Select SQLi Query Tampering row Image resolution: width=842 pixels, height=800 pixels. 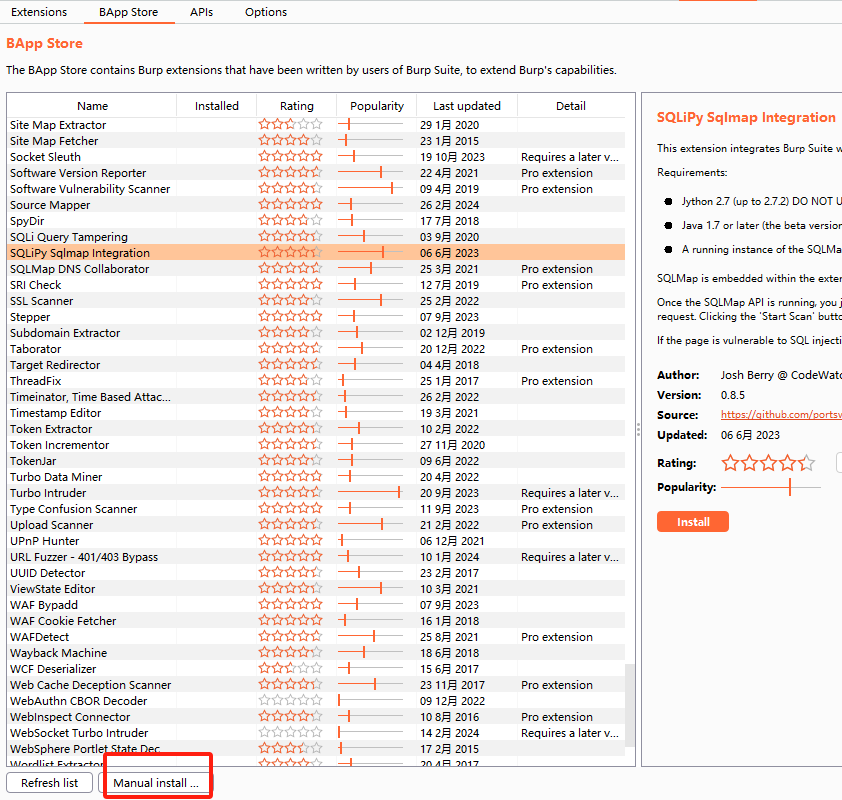pyautogui.click(x=316, y=237)
